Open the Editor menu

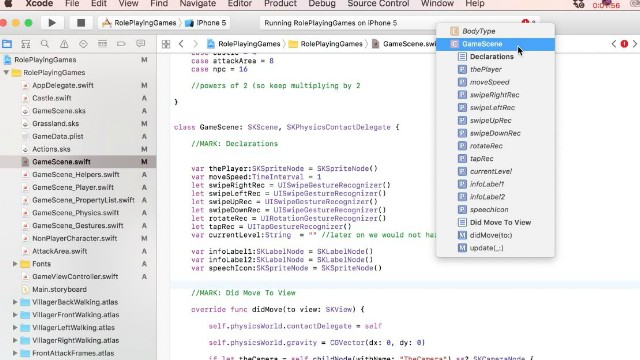point(240,4)
